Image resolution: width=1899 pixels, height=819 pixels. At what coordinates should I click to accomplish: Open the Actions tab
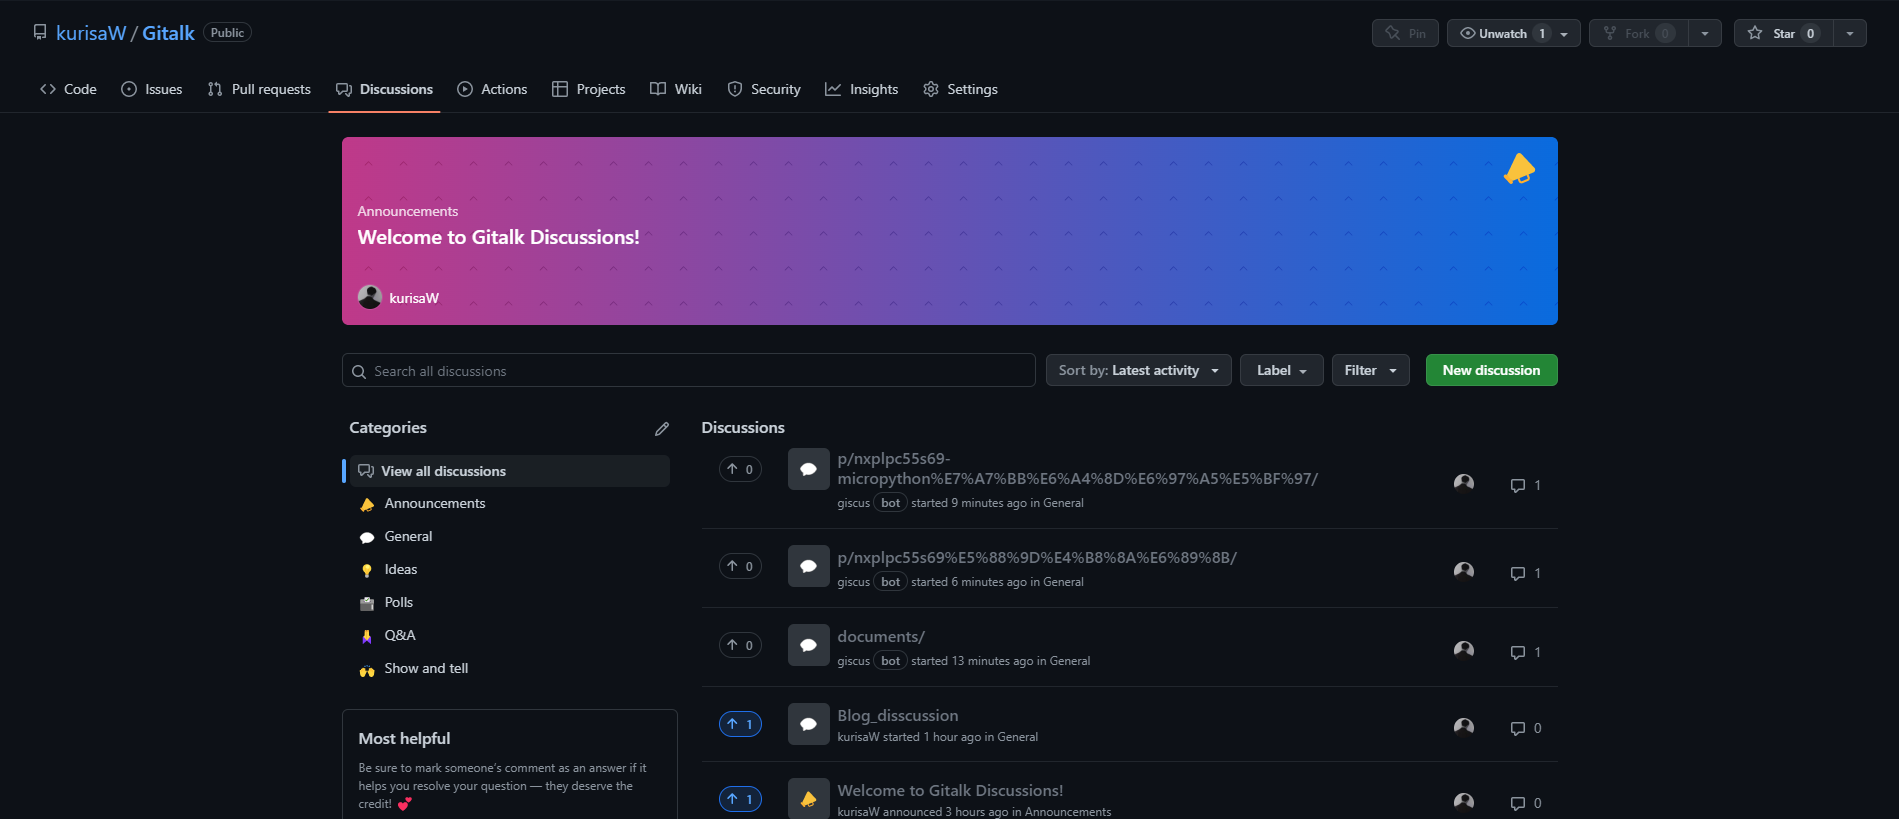492,89
